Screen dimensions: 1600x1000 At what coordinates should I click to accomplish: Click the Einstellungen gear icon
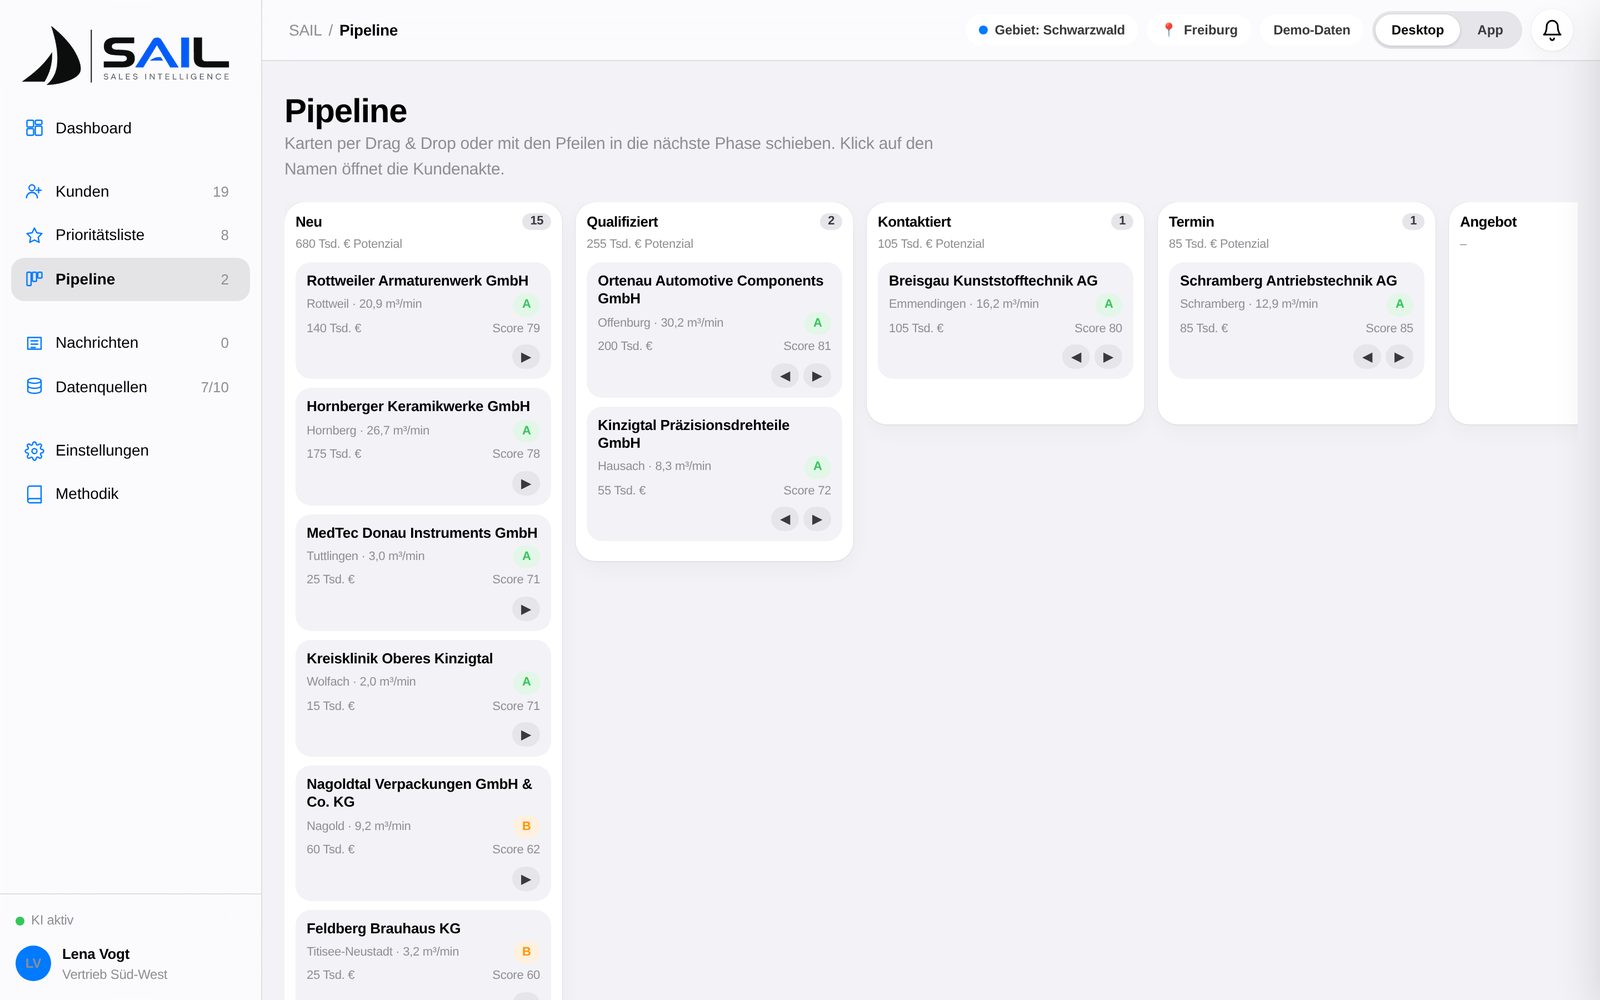pos(34,451)
